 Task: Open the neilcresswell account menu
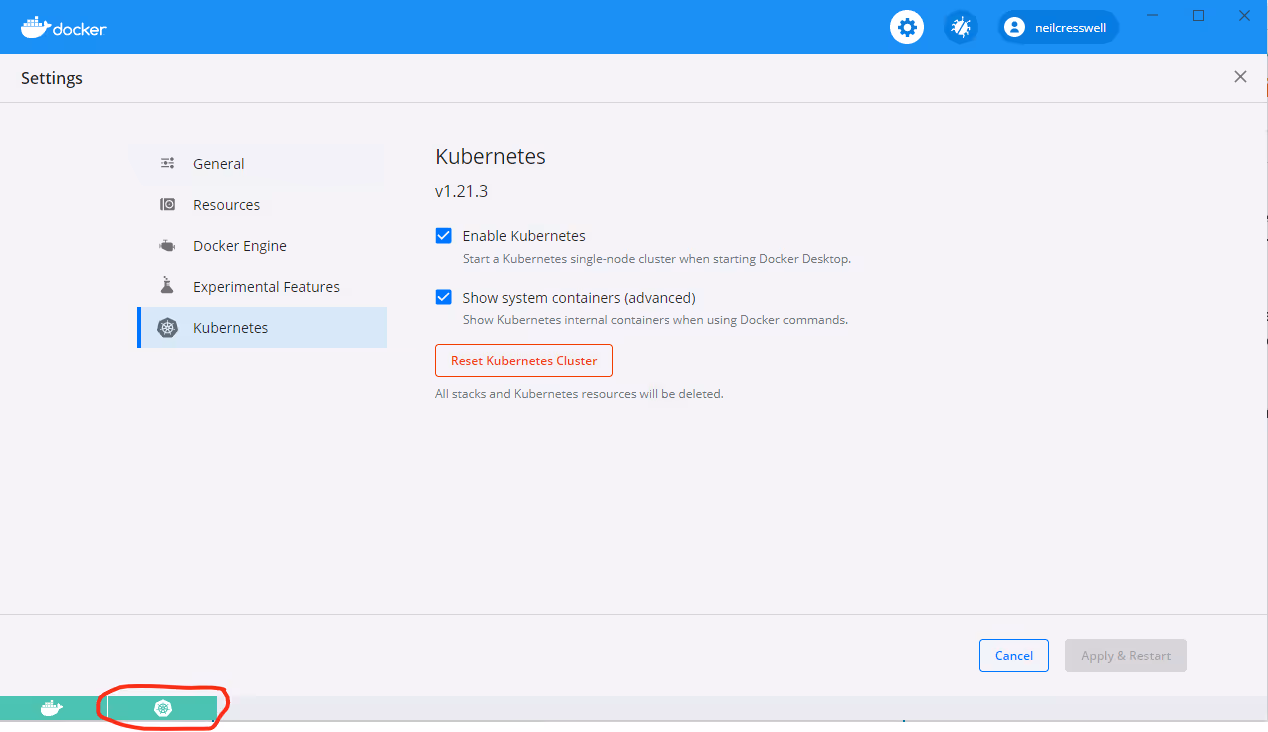tap(1059, 27)
